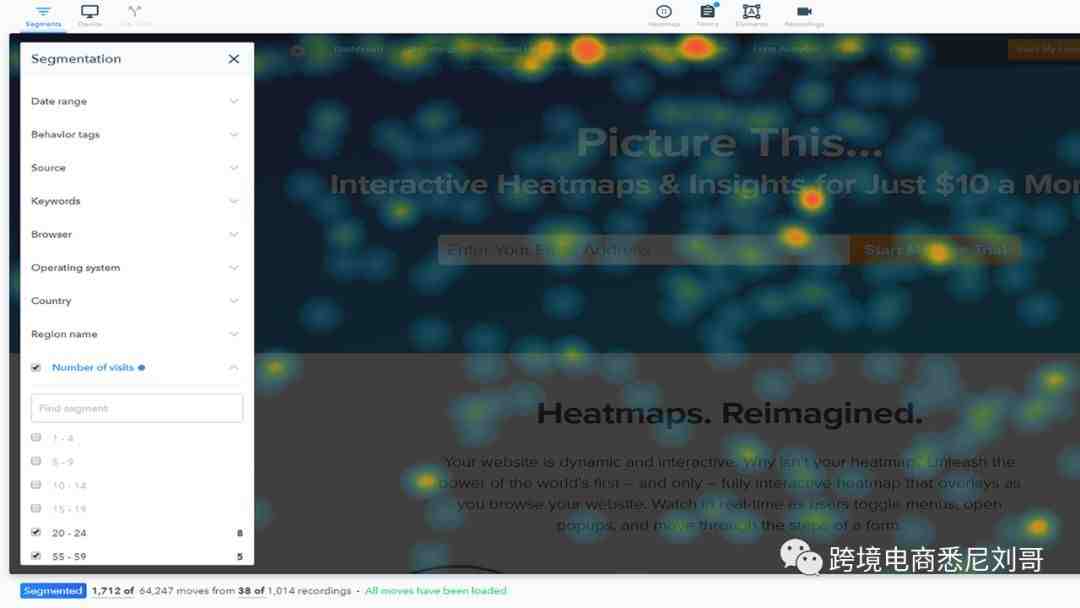Screen dimensions: 1080x608
Task: Check the 15 - 19 visits segment
Action: pos(36,508)
